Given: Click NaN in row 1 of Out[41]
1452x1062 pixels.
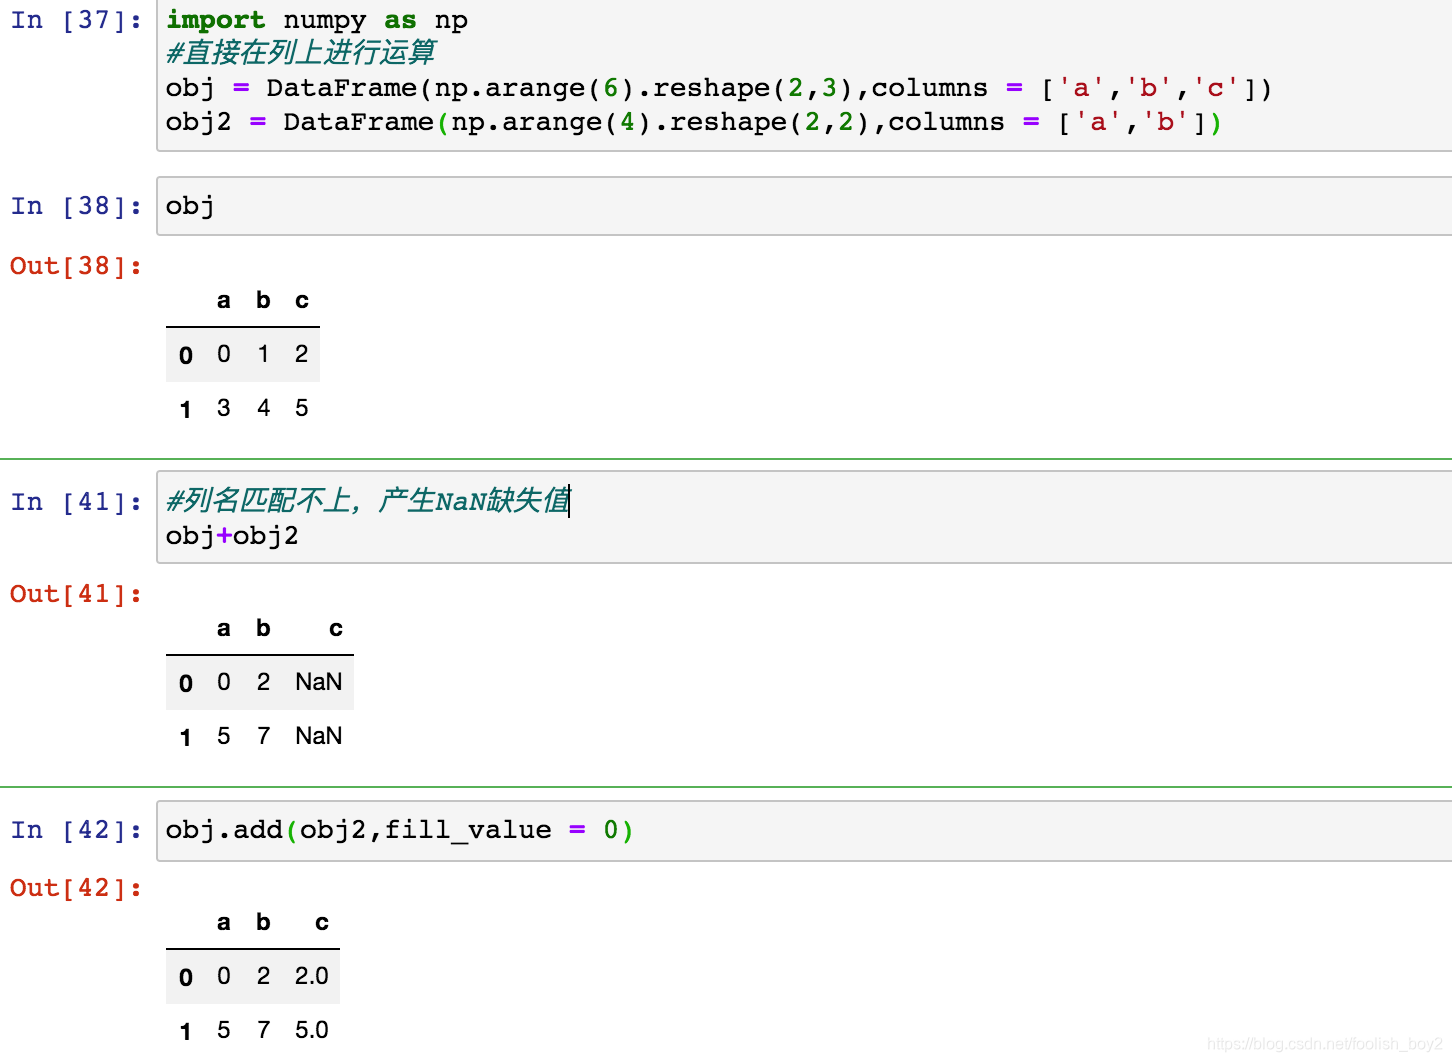Looking at the screenshot, I should point(319,736).
